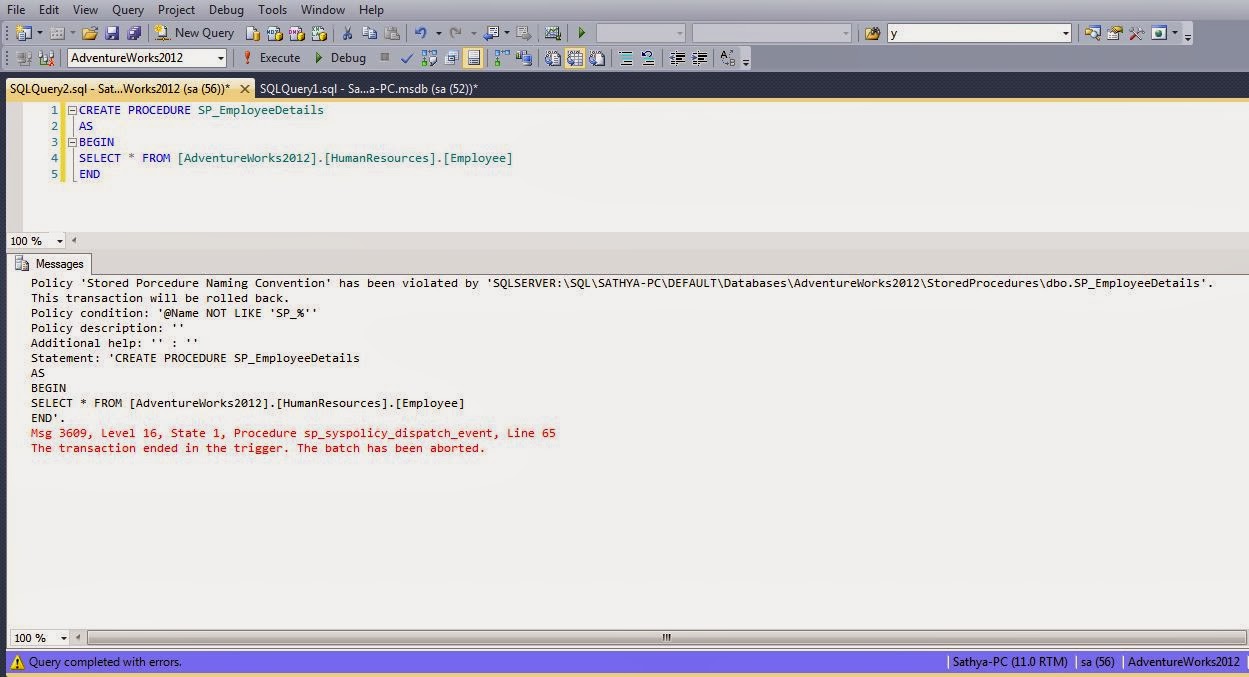Screen dimensions: 1249x677
Task: Click the Save icon on the toolbar
Action: coord(110,32)
